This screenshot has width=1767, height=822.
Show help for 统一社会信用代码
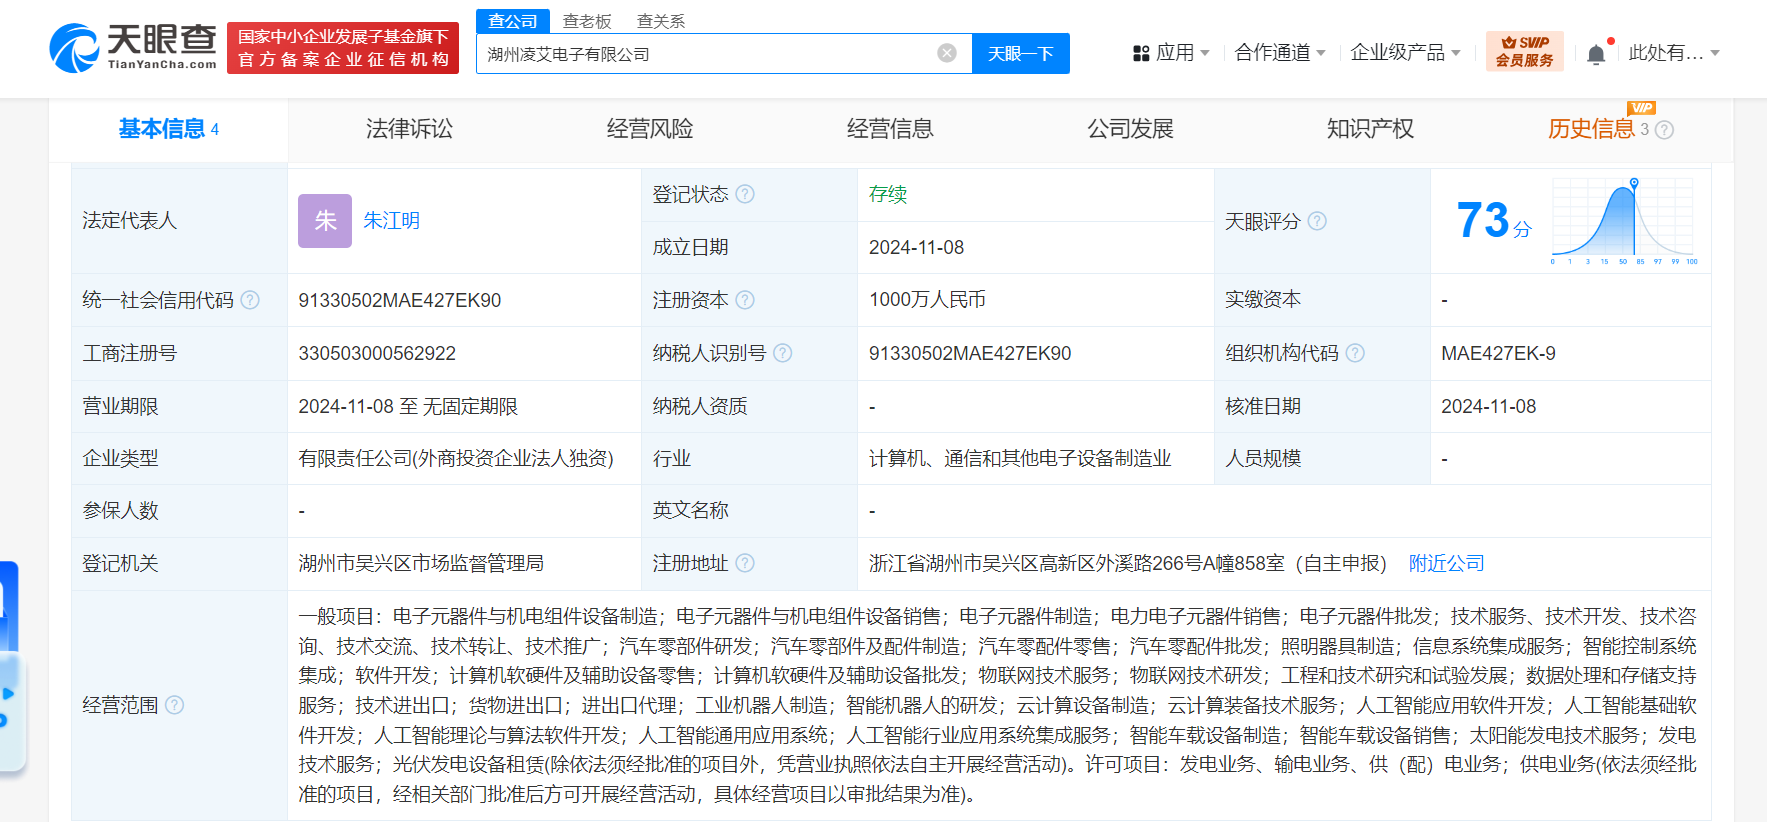click(250, 300)
